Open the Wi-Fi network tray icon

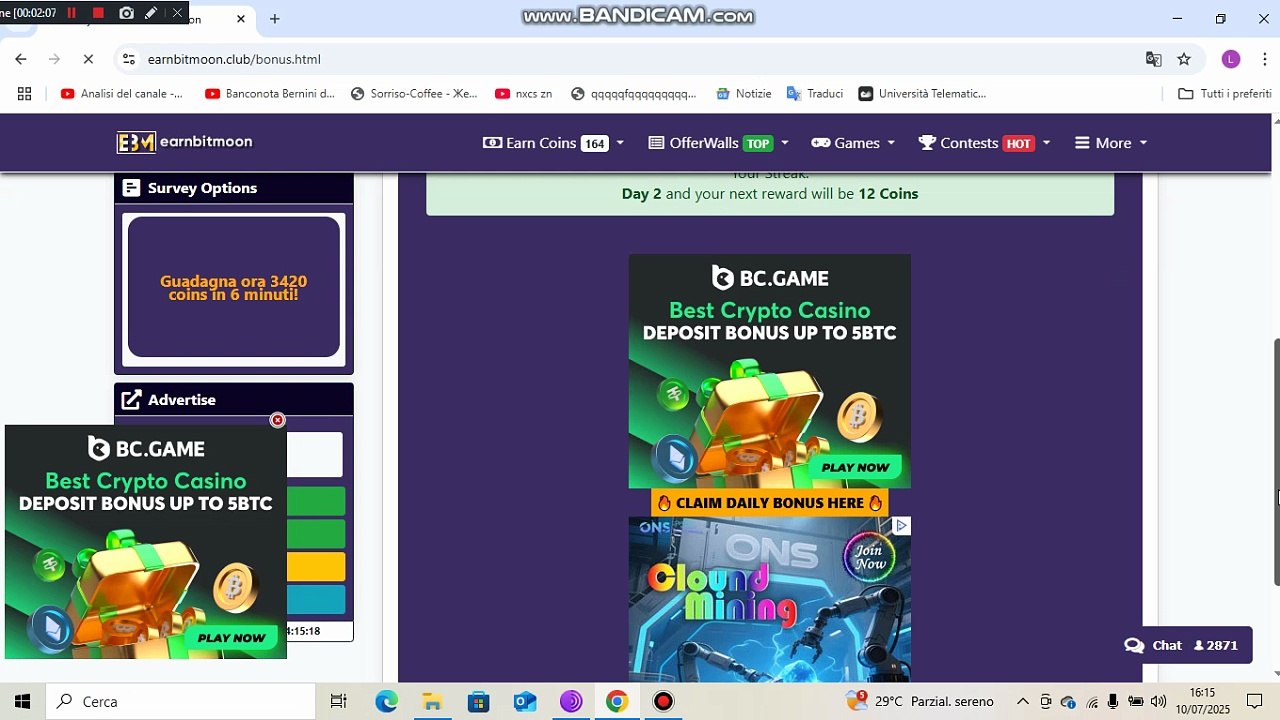pyautogui.click(x=1091, y=702)
